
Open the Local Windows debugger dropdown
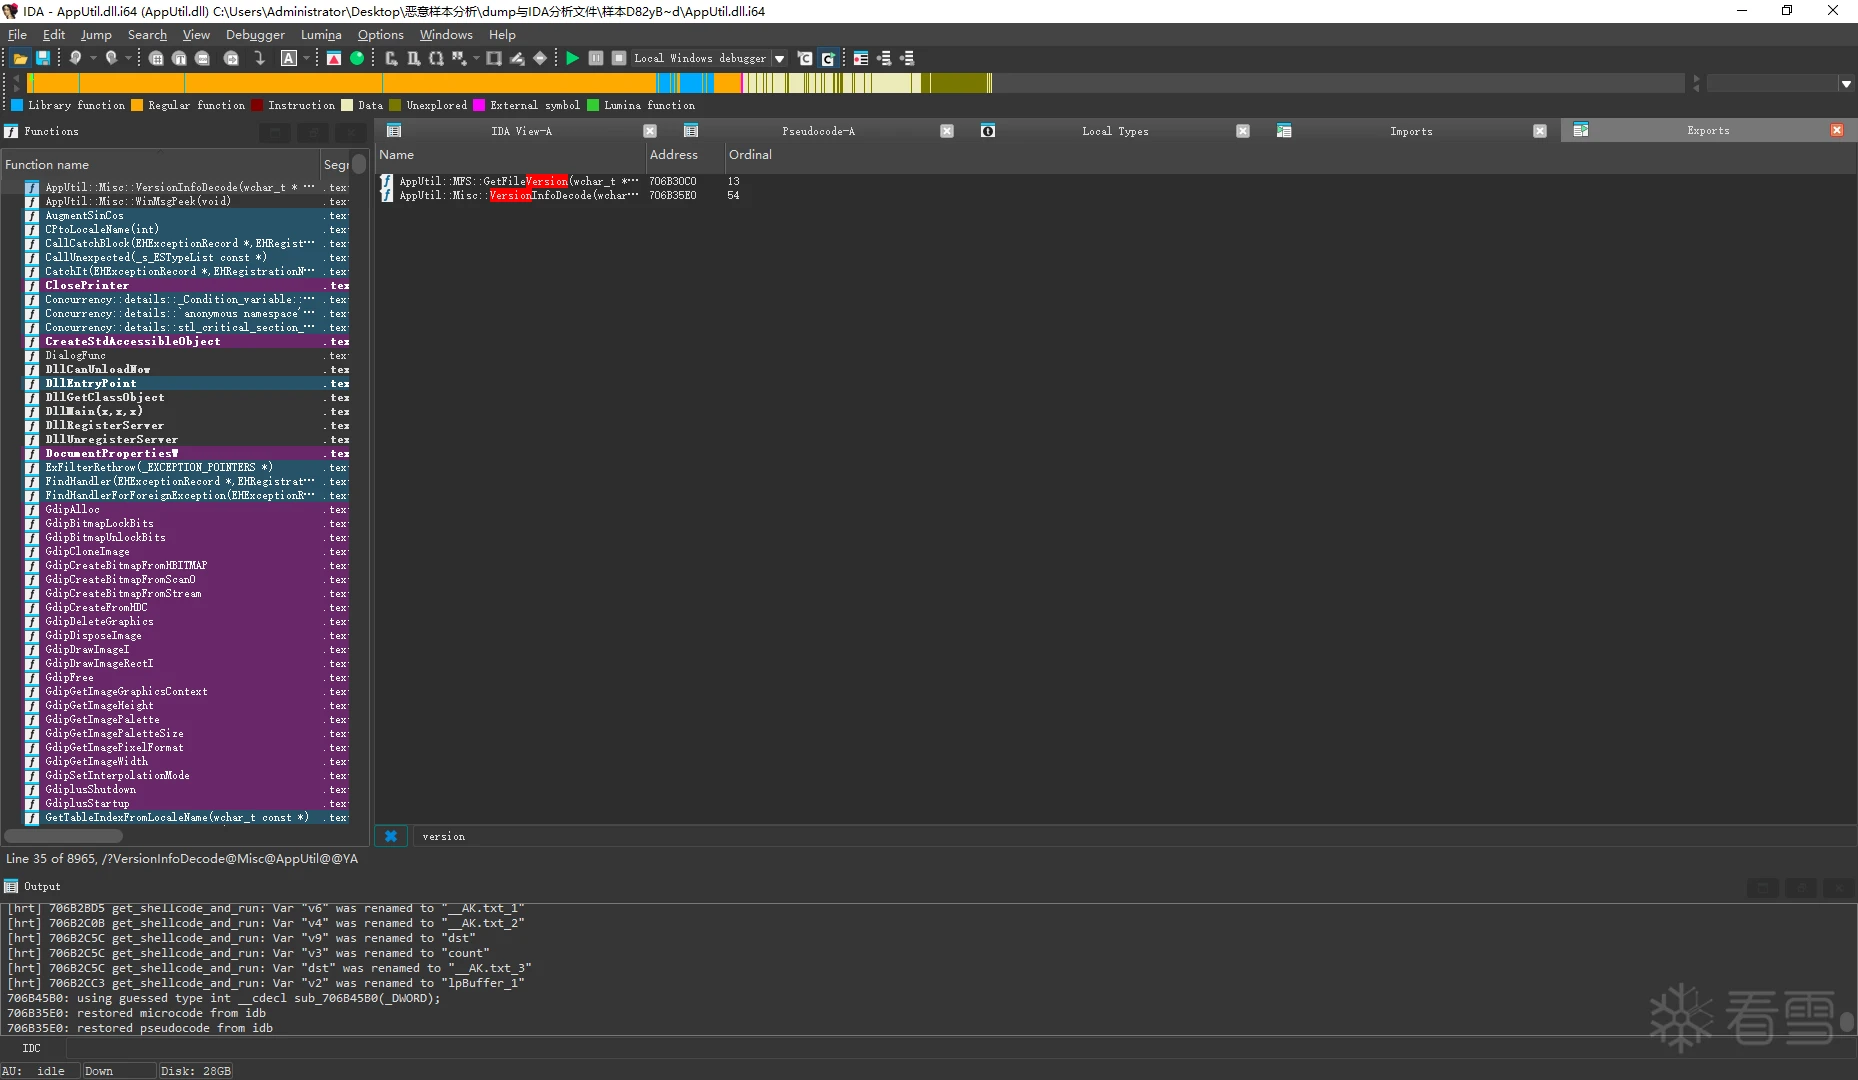click(x=780, y=59)
